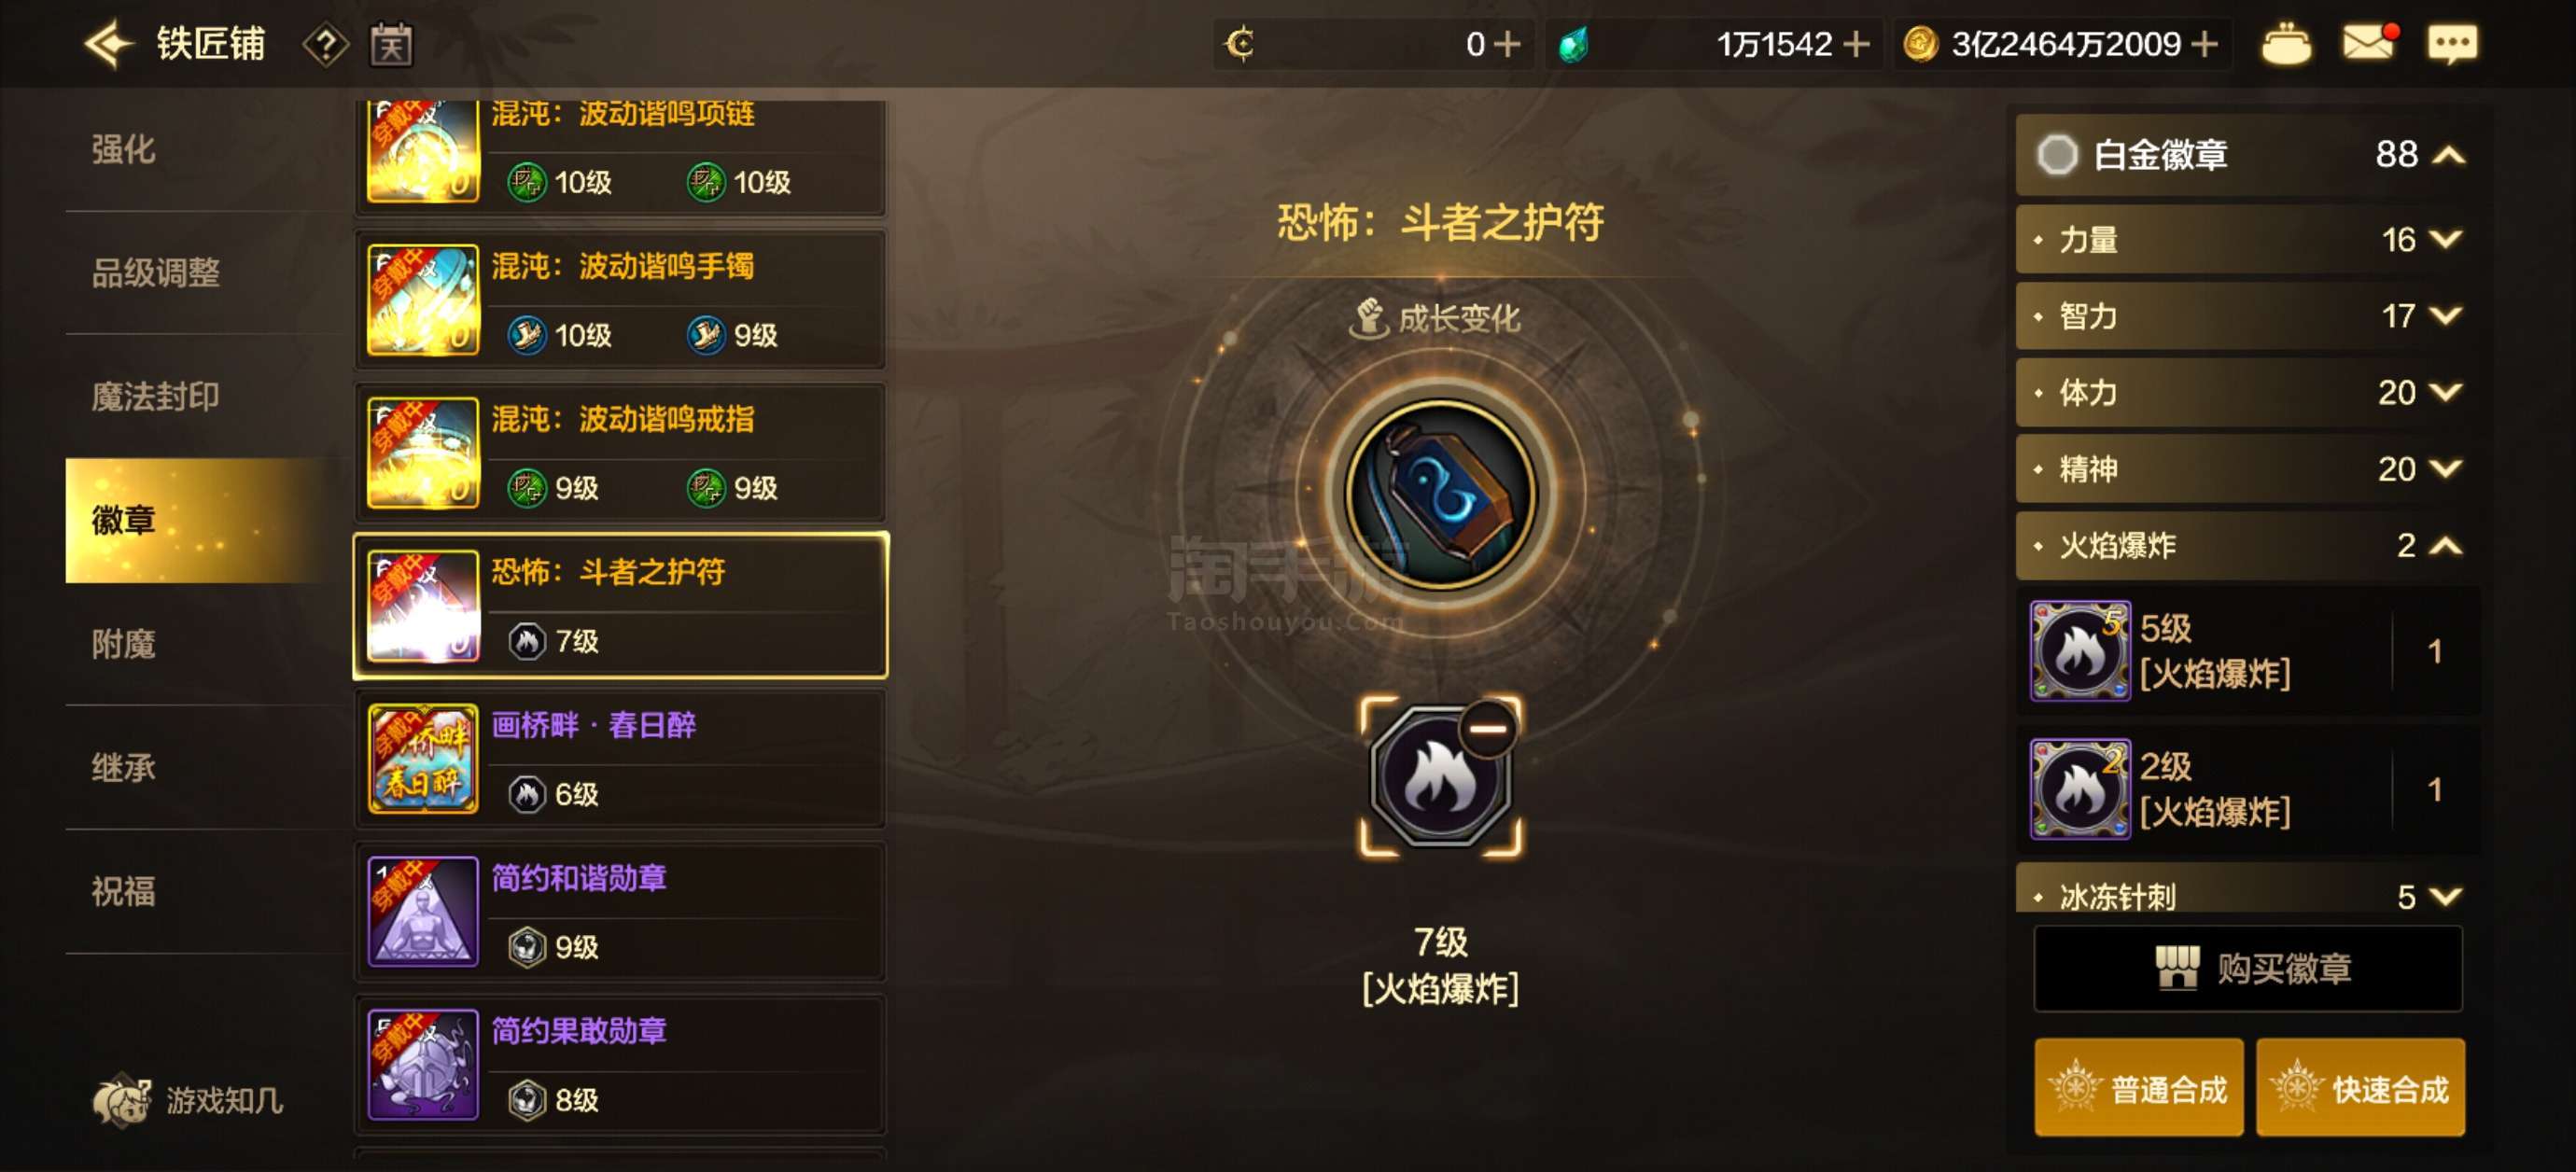
Task: Open the mail envelope icon
Action: (2368, 43)
